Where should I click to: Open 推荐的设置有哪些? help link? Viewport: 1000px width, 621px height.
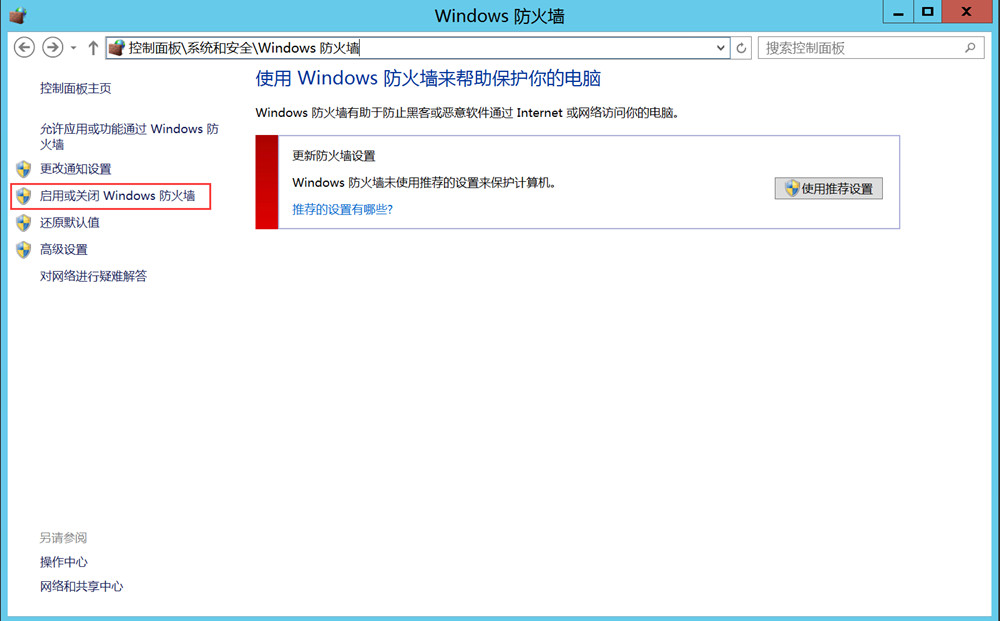pos(342,209)
